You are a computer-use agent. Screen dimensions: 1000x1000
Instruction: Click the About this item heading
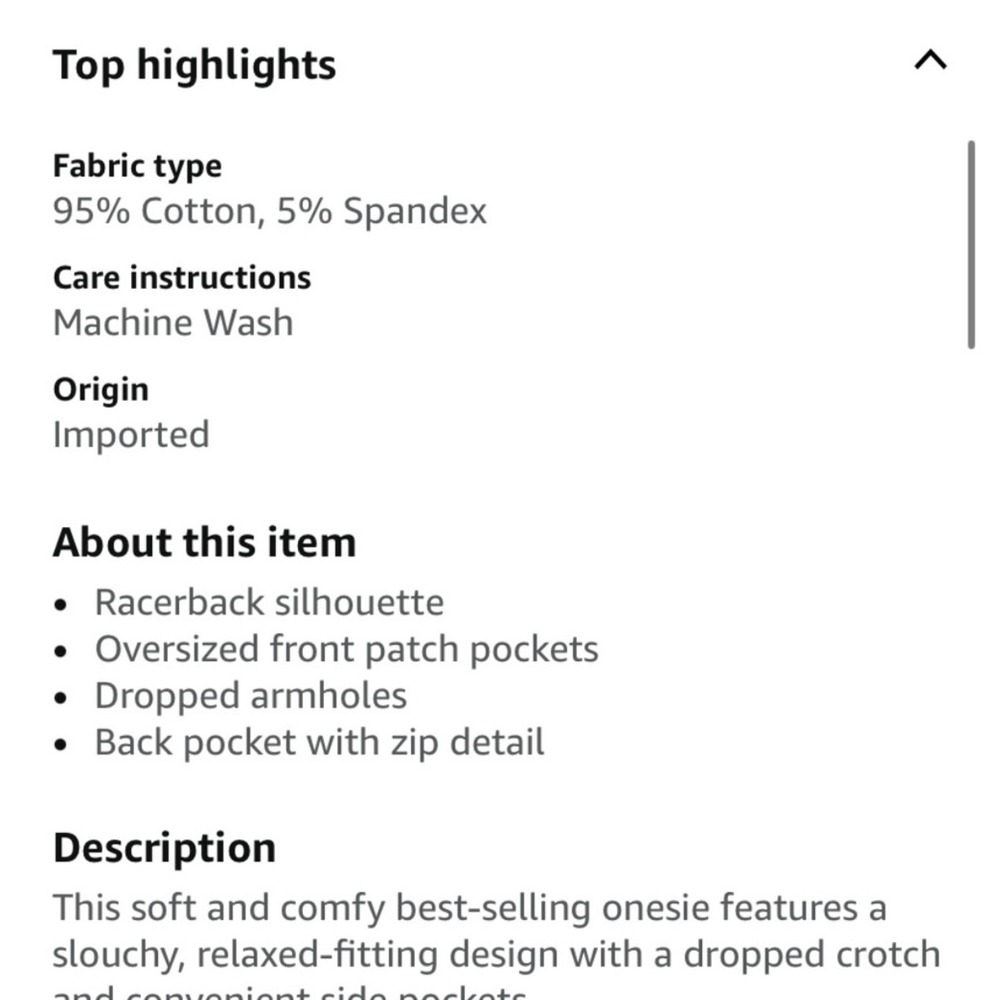[x=204, y=543]
